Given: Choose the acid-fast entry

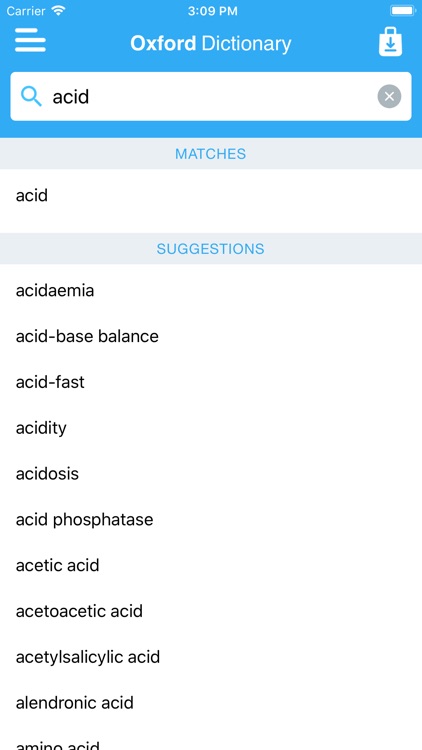Looking at the screenshot, I should [211, 382].
